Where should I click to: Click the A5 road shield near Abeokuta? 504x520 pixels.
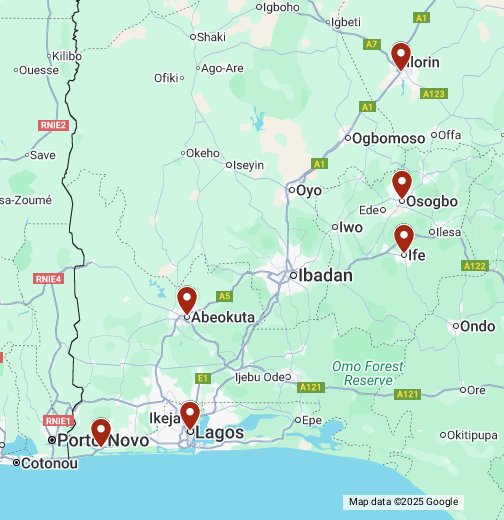[x=224, y=296]
